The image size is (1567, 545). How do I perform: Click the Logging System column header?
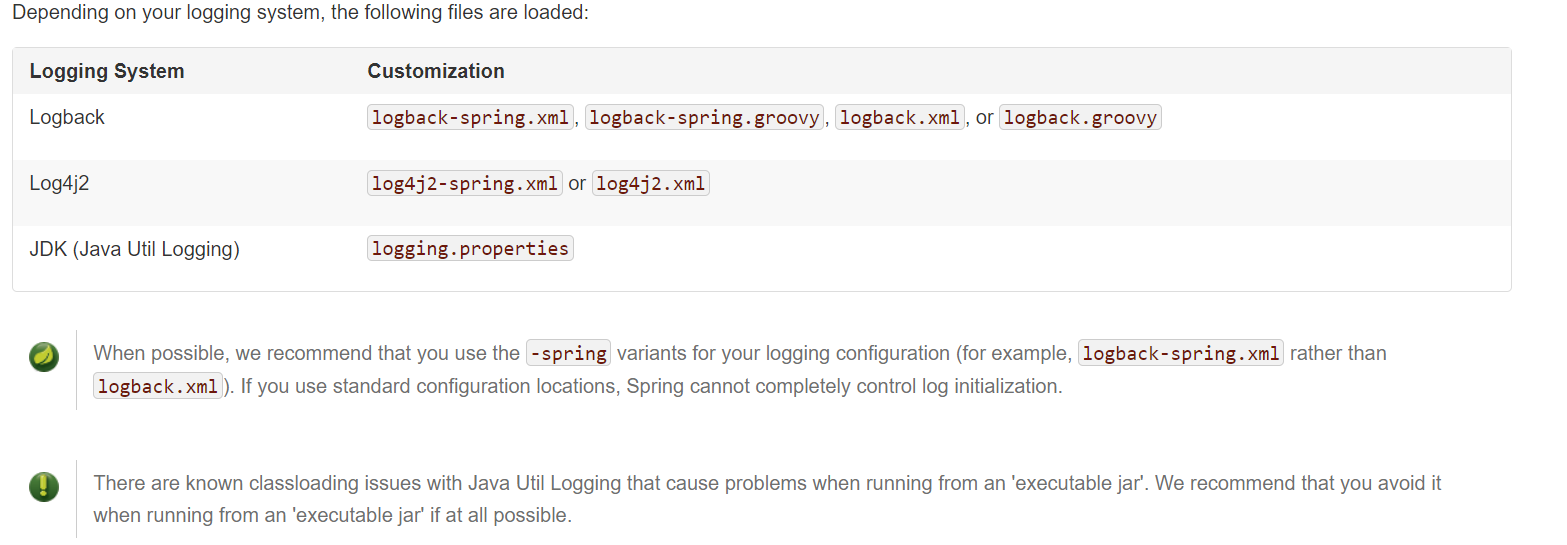107,71
